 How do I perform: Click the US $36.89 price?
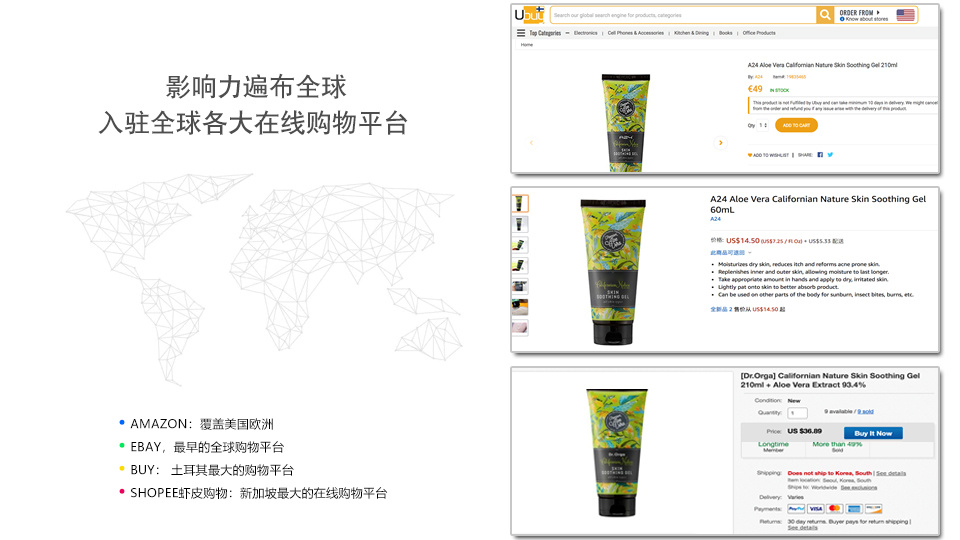(x=804, y=431)
